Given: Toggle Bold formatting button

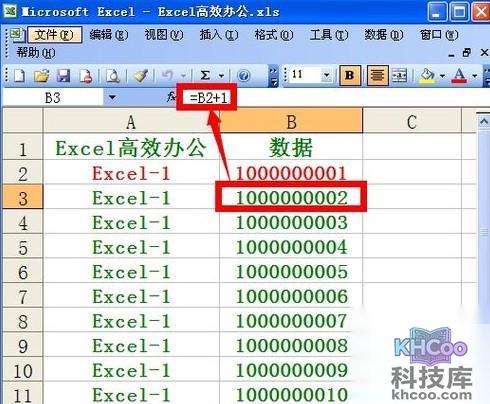Looking at the screenshot, I should click(x=350, y=76).
